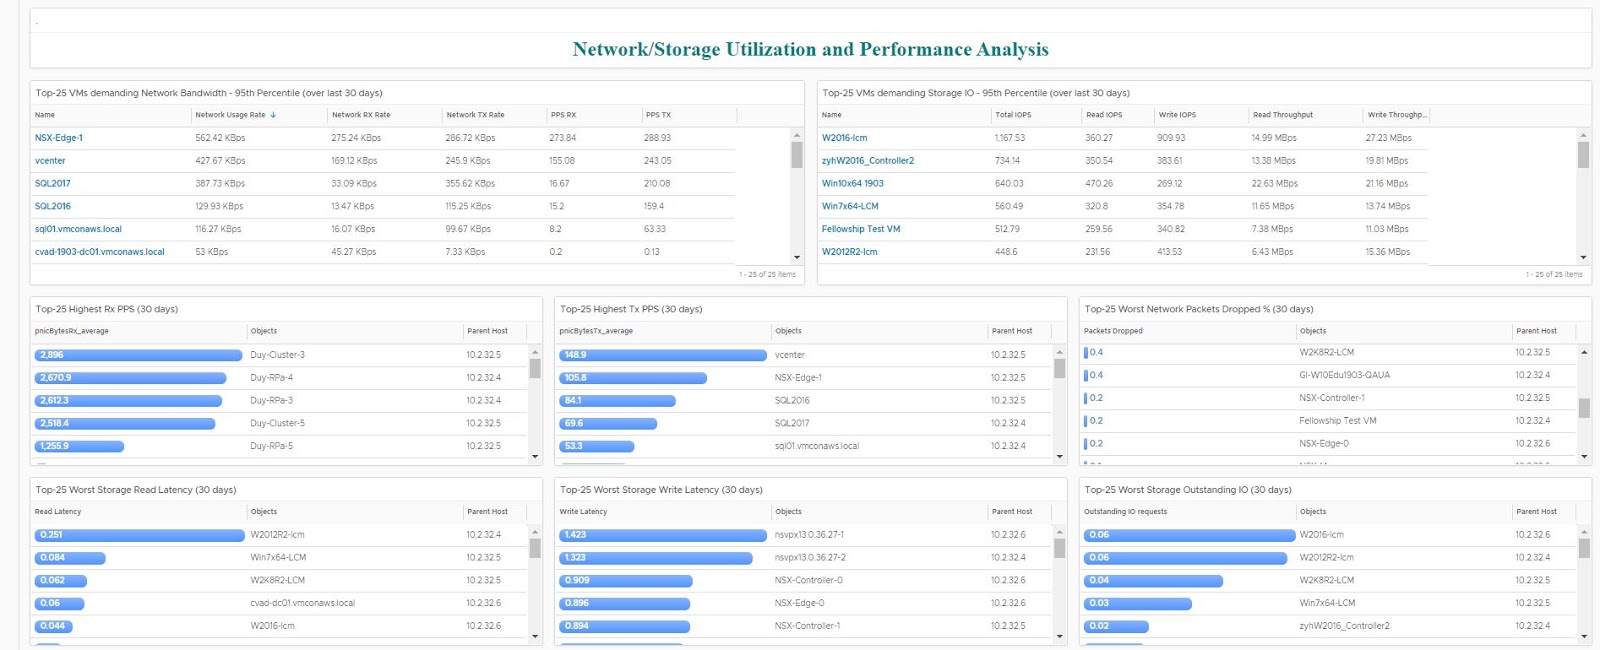
Task: Sort by the PPS RX column header
Action: (563, 115)
